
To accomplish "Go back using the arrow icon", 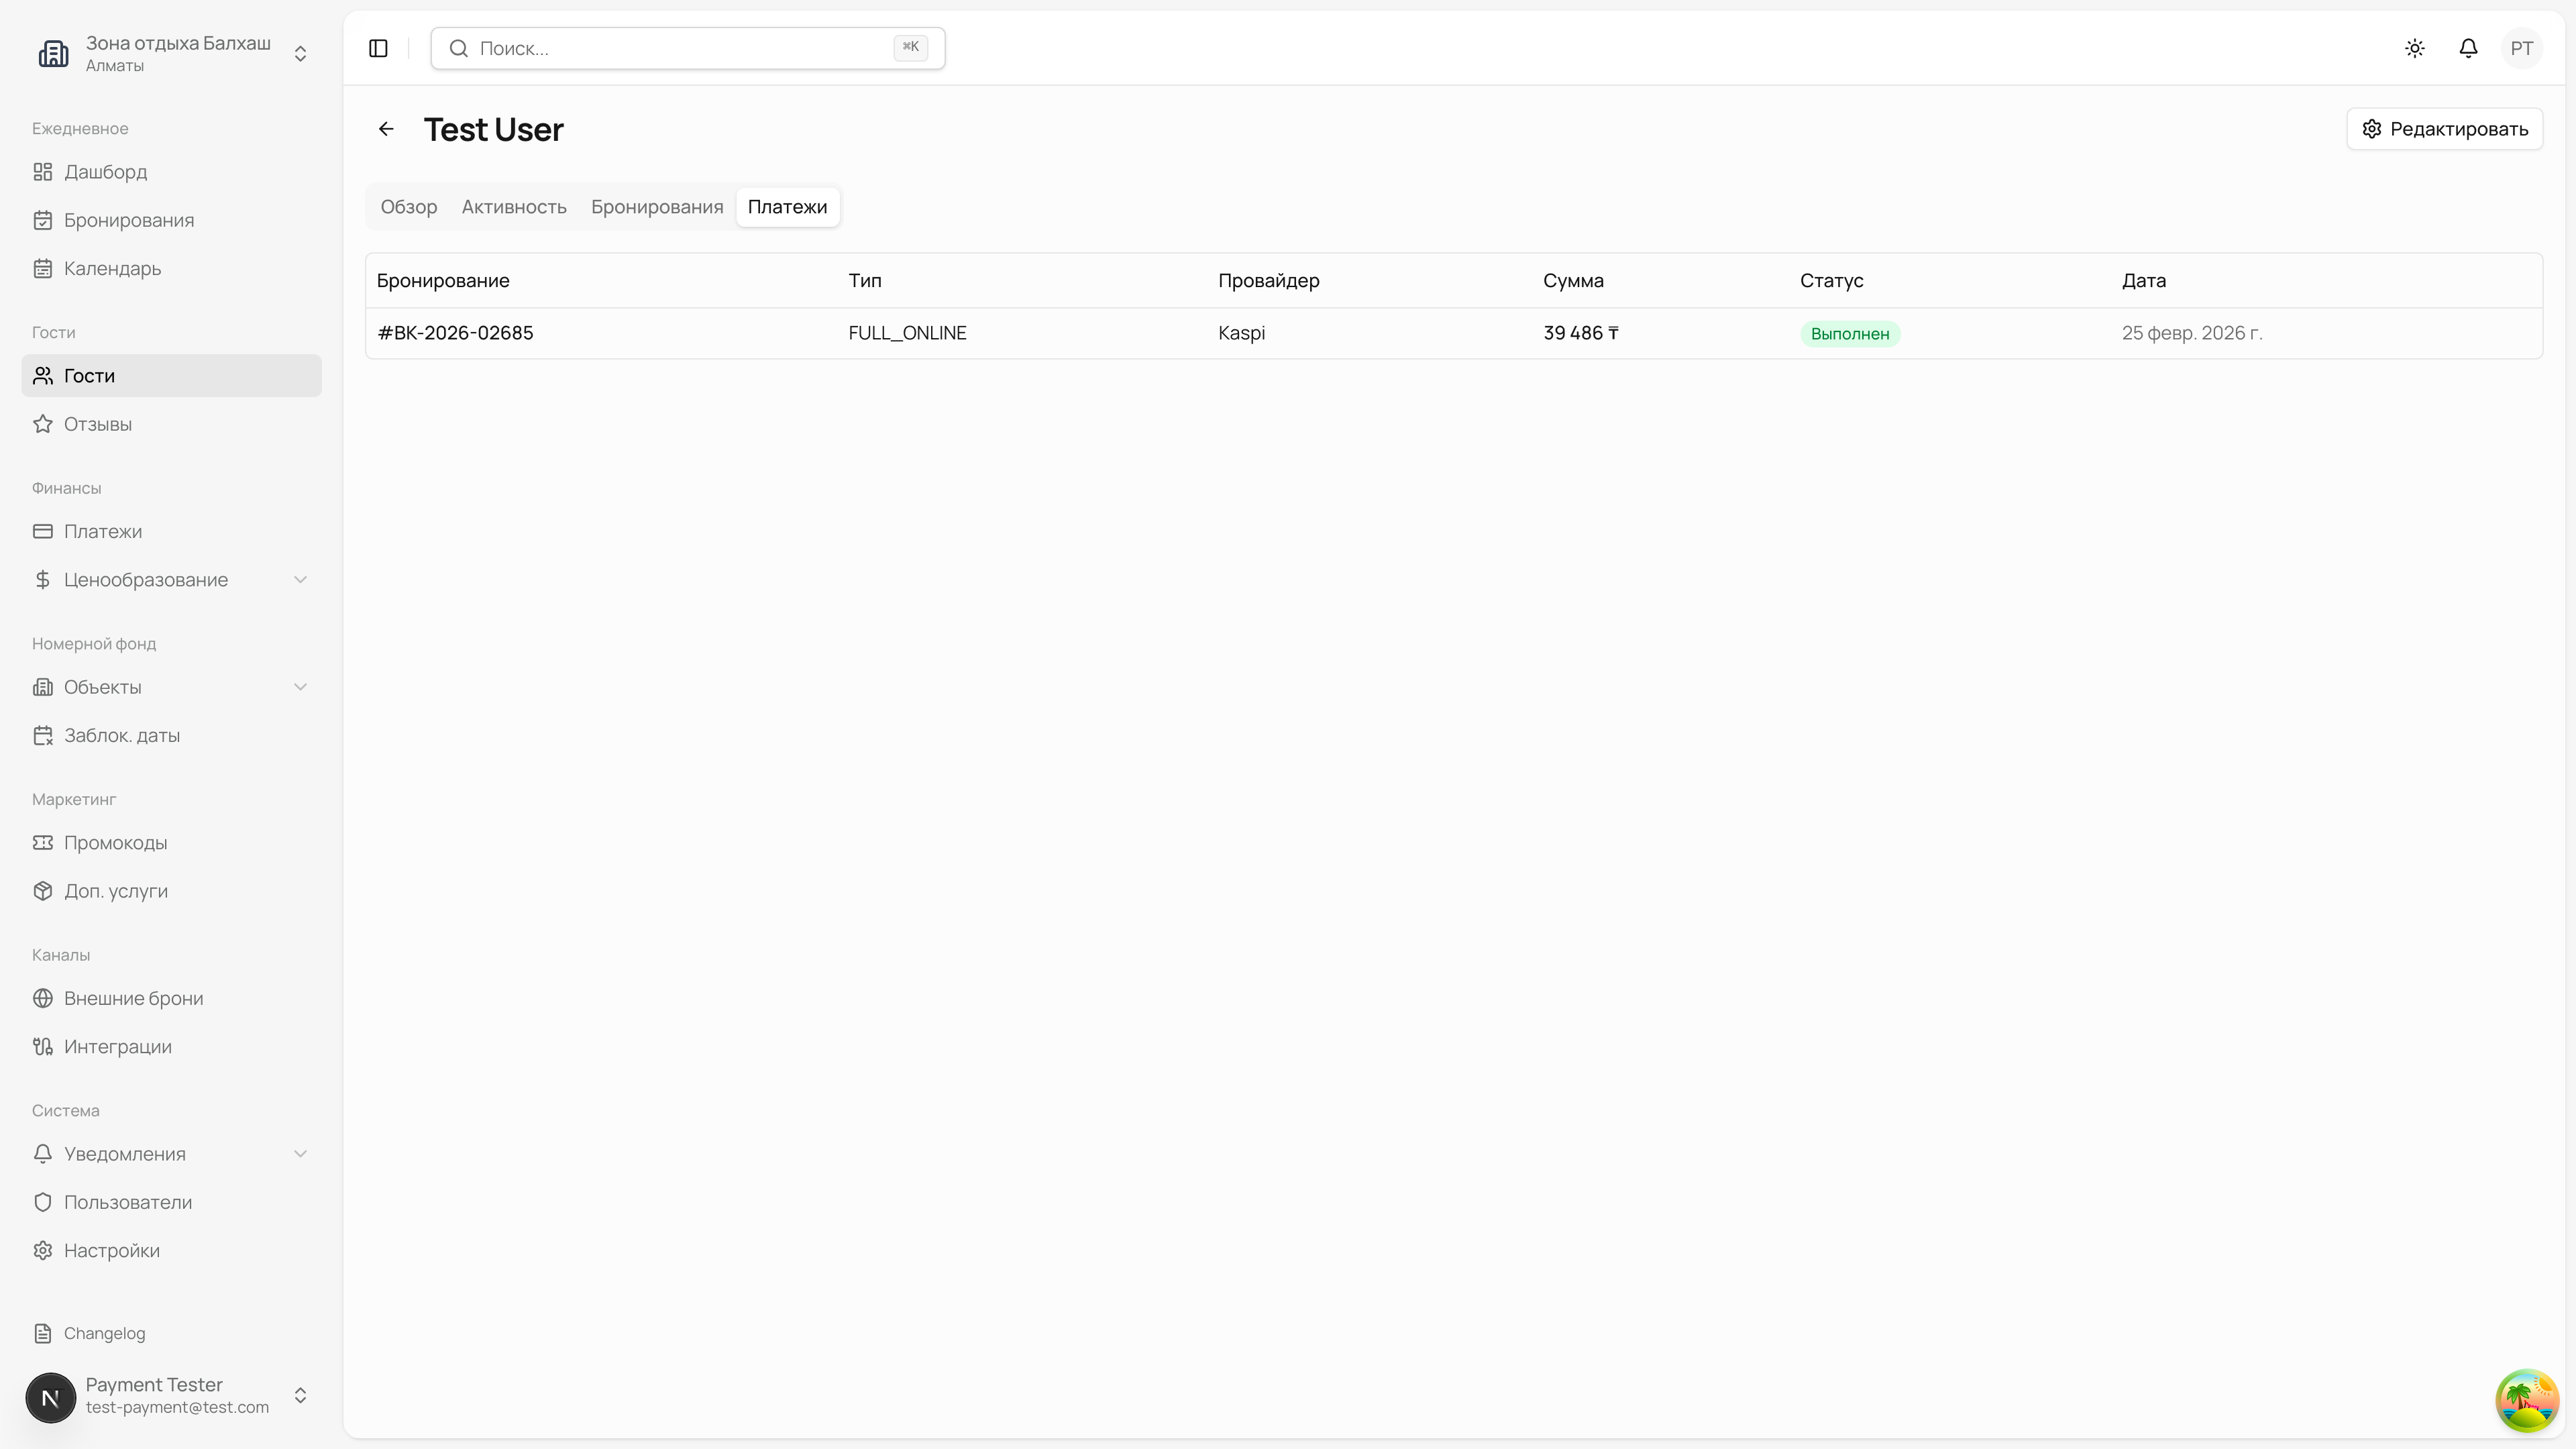I will (386, 129).
